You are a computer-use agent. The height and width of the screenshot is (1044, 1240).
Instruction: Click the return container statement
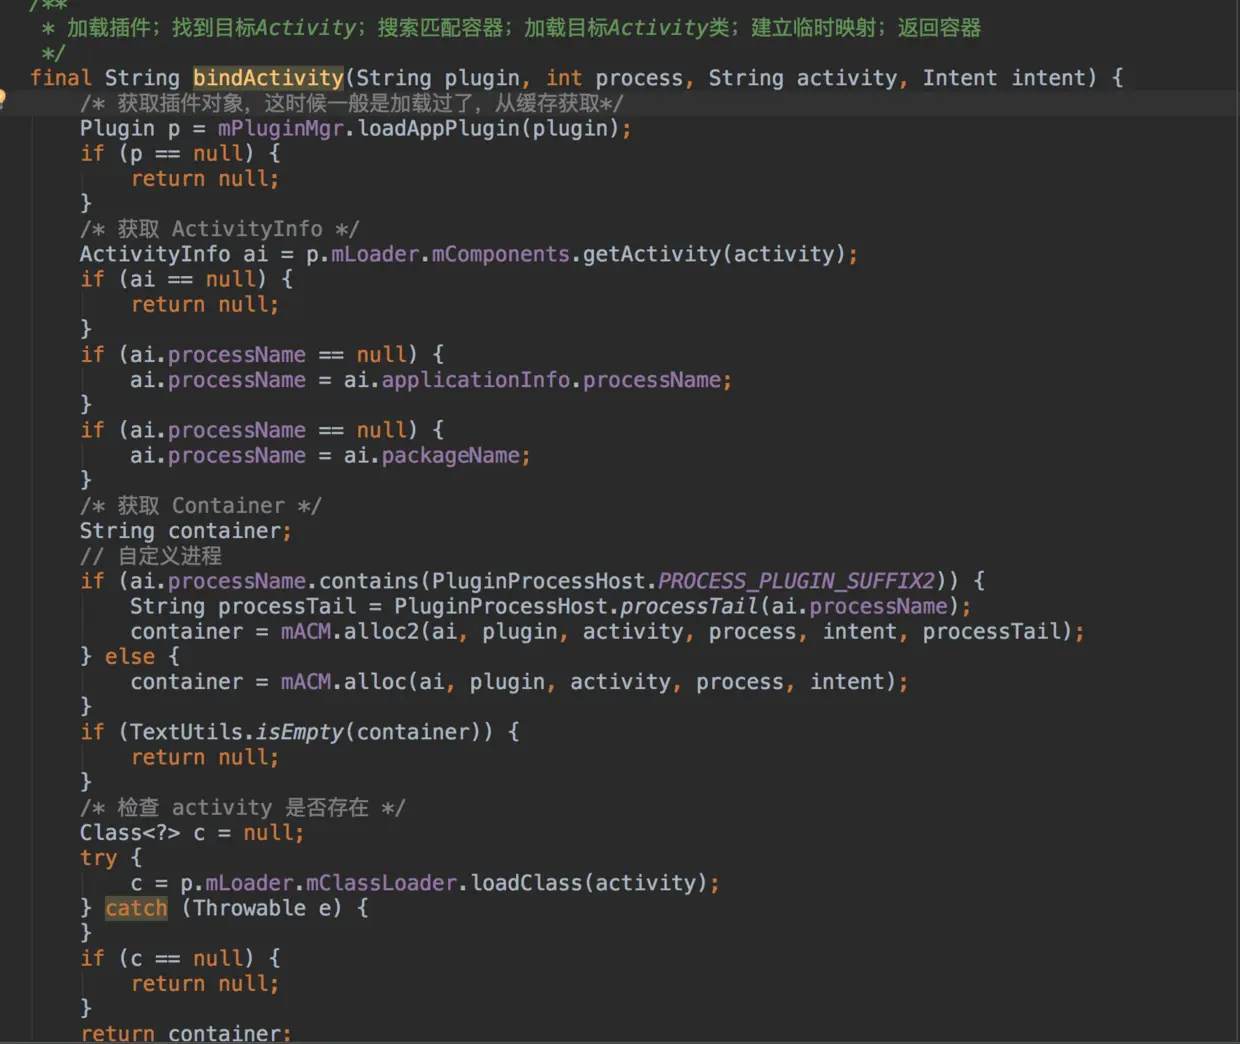(x=186, y=1033)
